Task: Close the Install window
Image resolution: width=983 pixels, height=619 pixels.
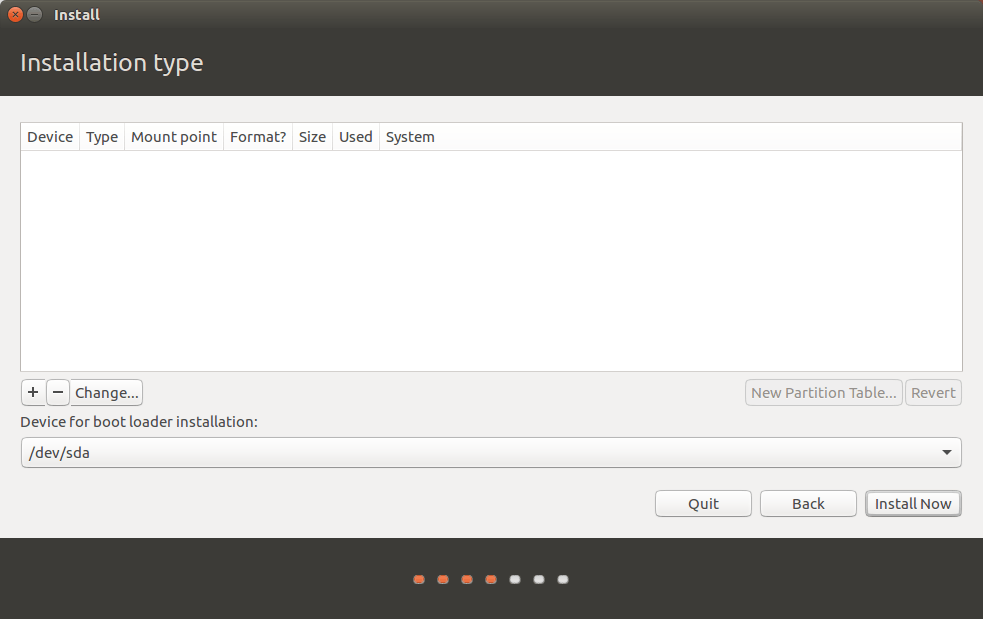Action: (15, 15)
